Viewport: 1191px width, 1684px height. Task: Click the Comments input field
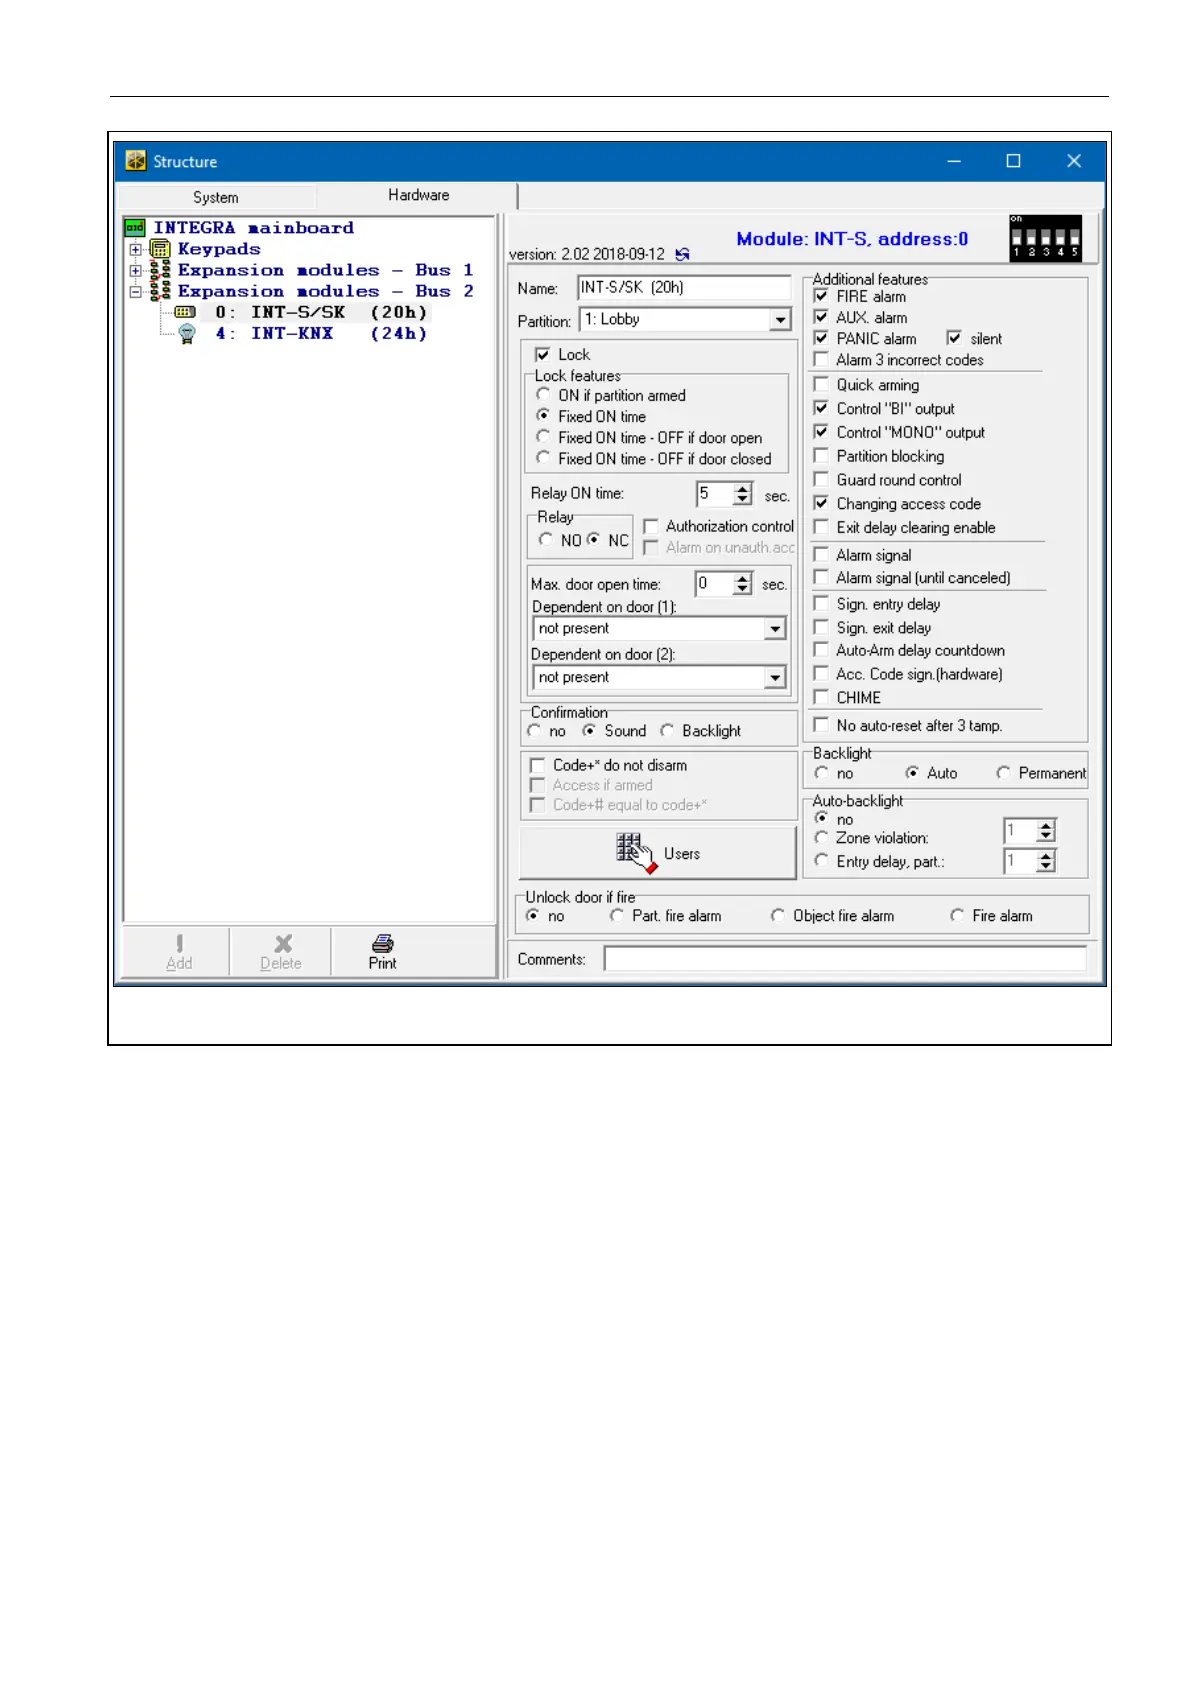click(x=845, y=959)
